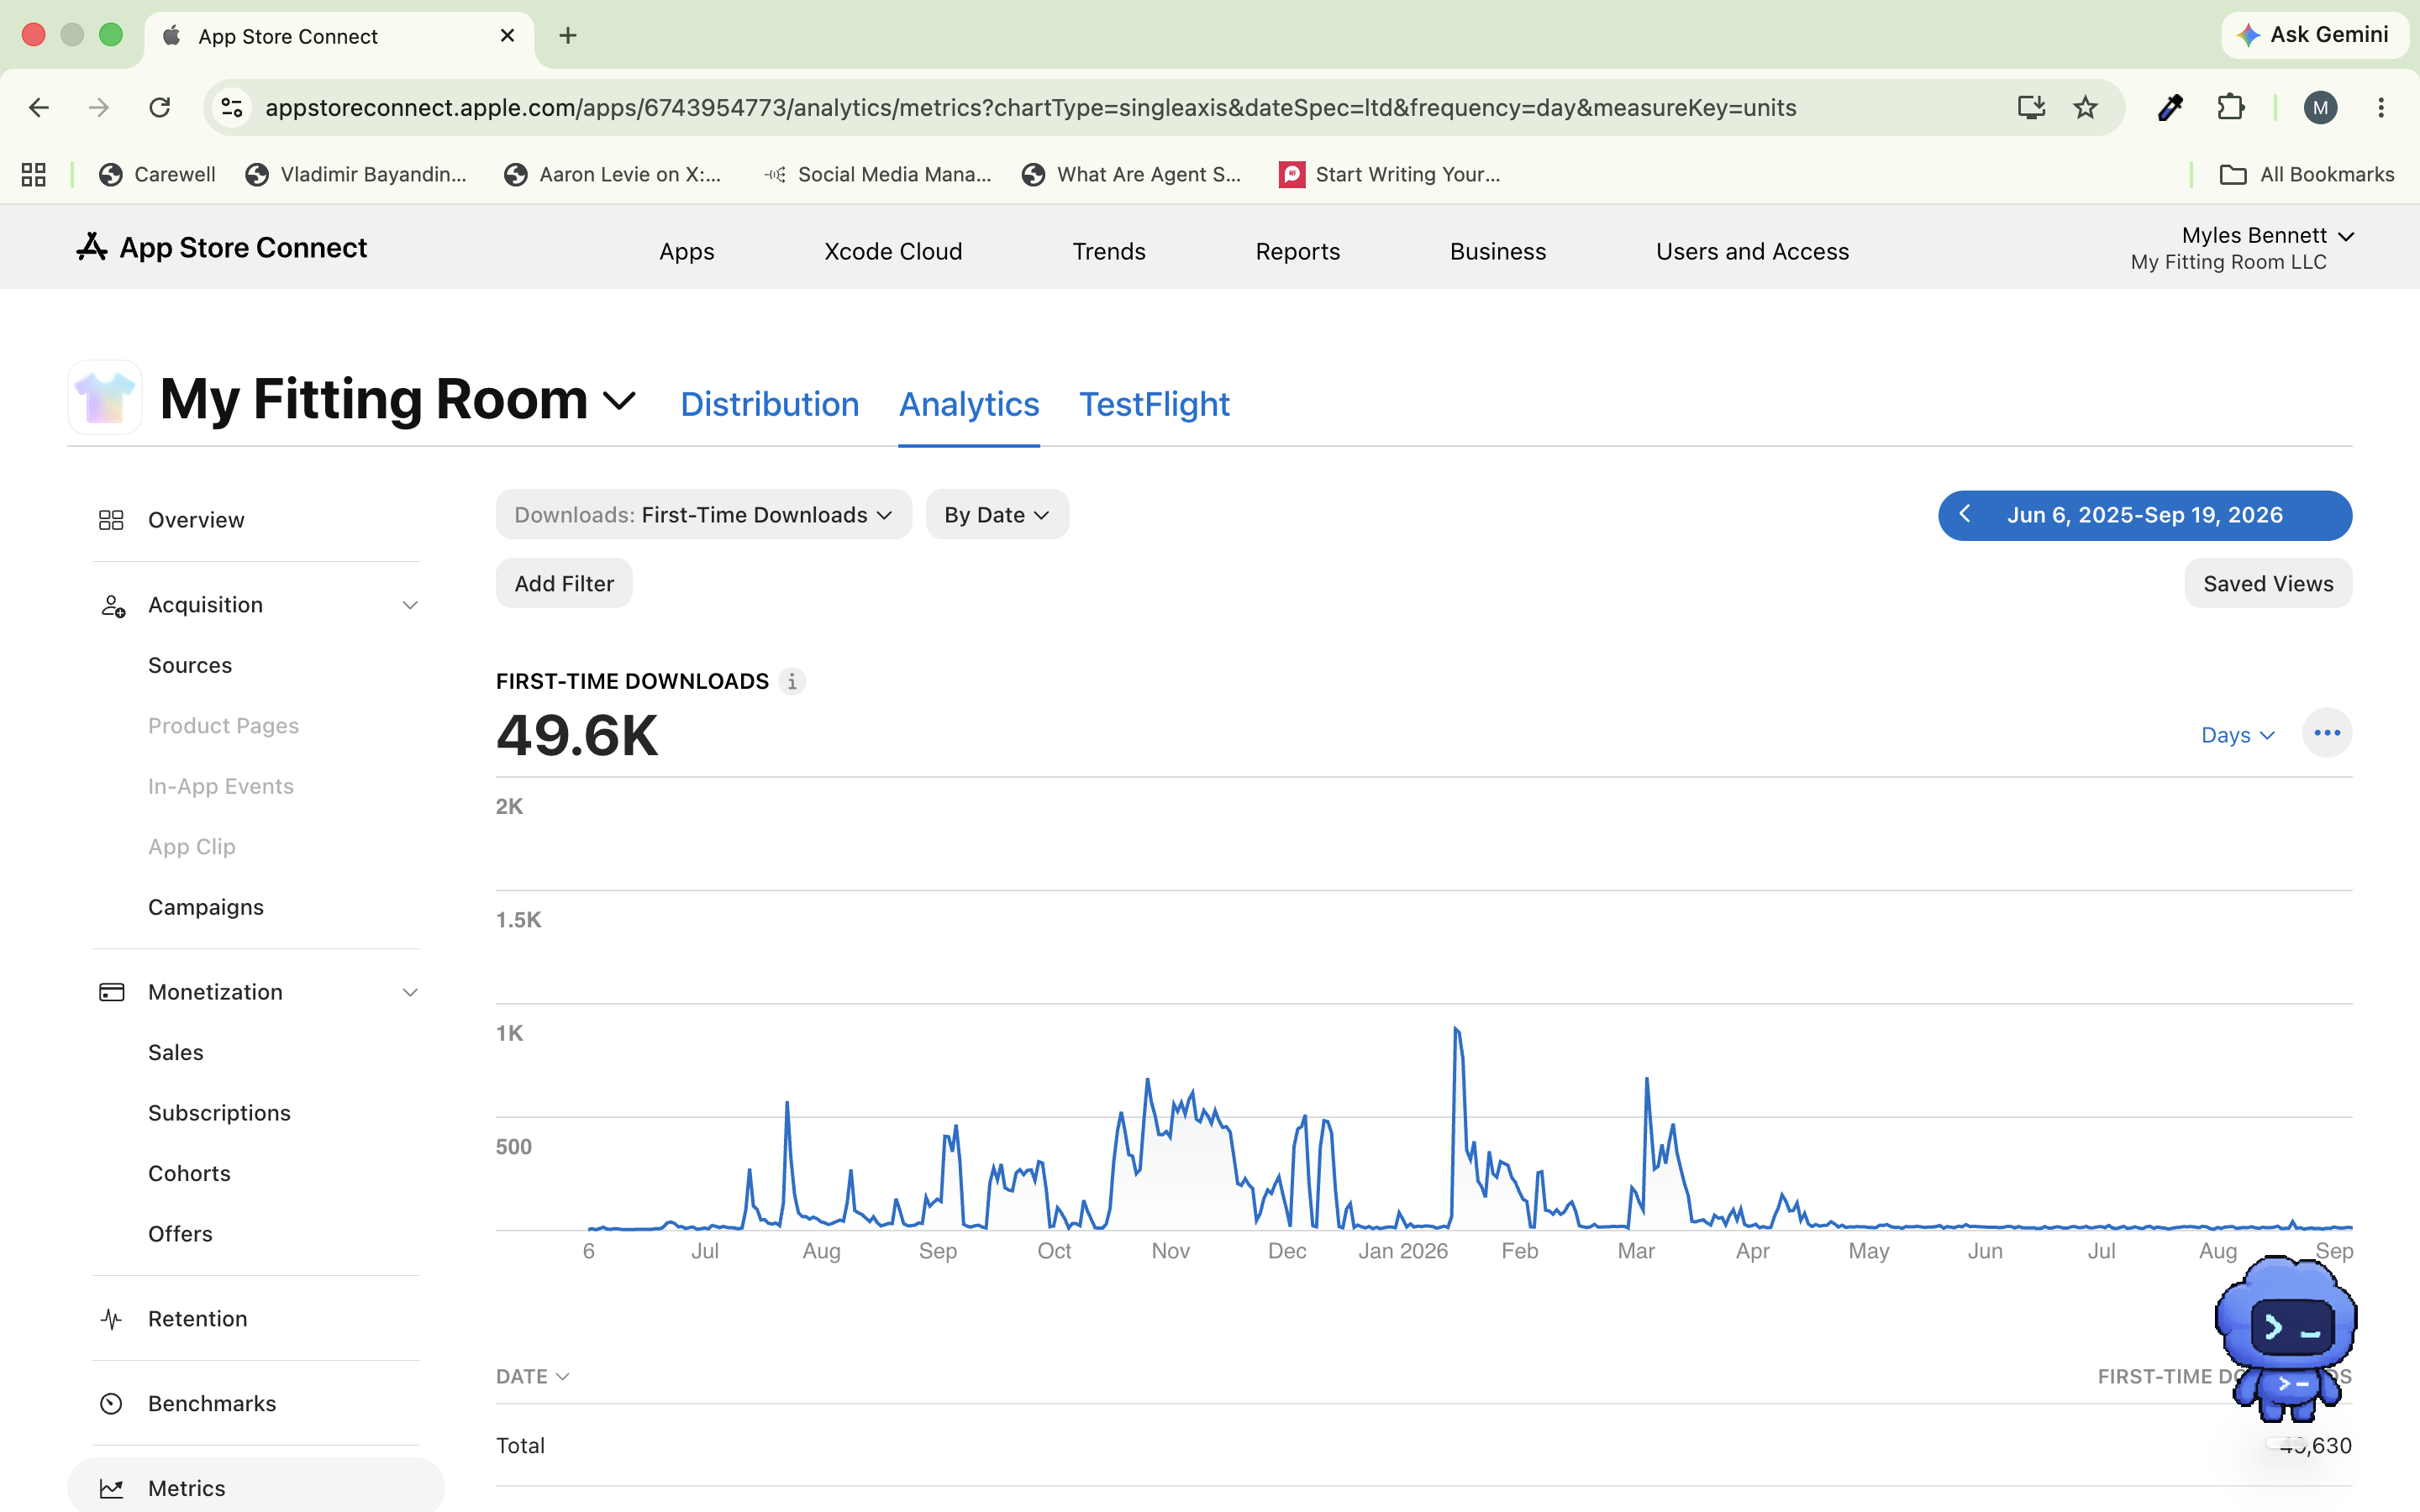Open Users and Access
2420x1512 pixels.
tap(1752, 252)
